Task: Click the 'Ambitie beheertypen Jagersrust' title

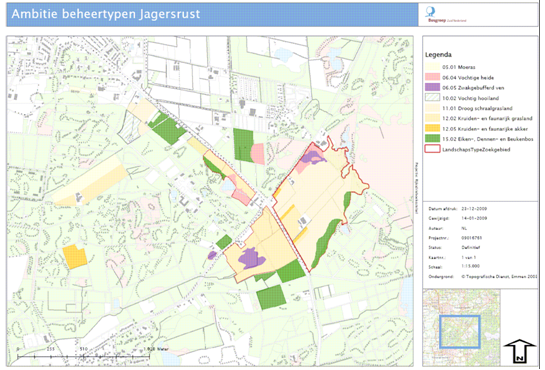Action: point(106,14)
